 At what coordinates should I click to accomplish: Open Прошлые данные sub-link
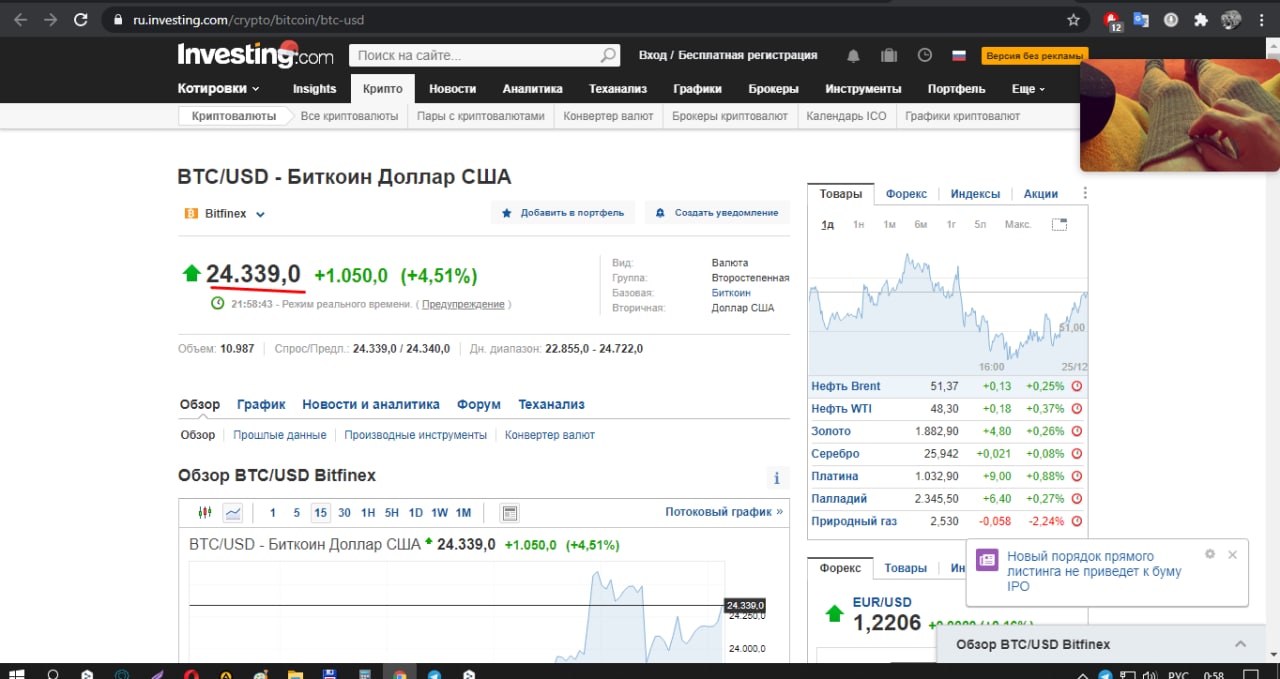(x=280, y=435)
